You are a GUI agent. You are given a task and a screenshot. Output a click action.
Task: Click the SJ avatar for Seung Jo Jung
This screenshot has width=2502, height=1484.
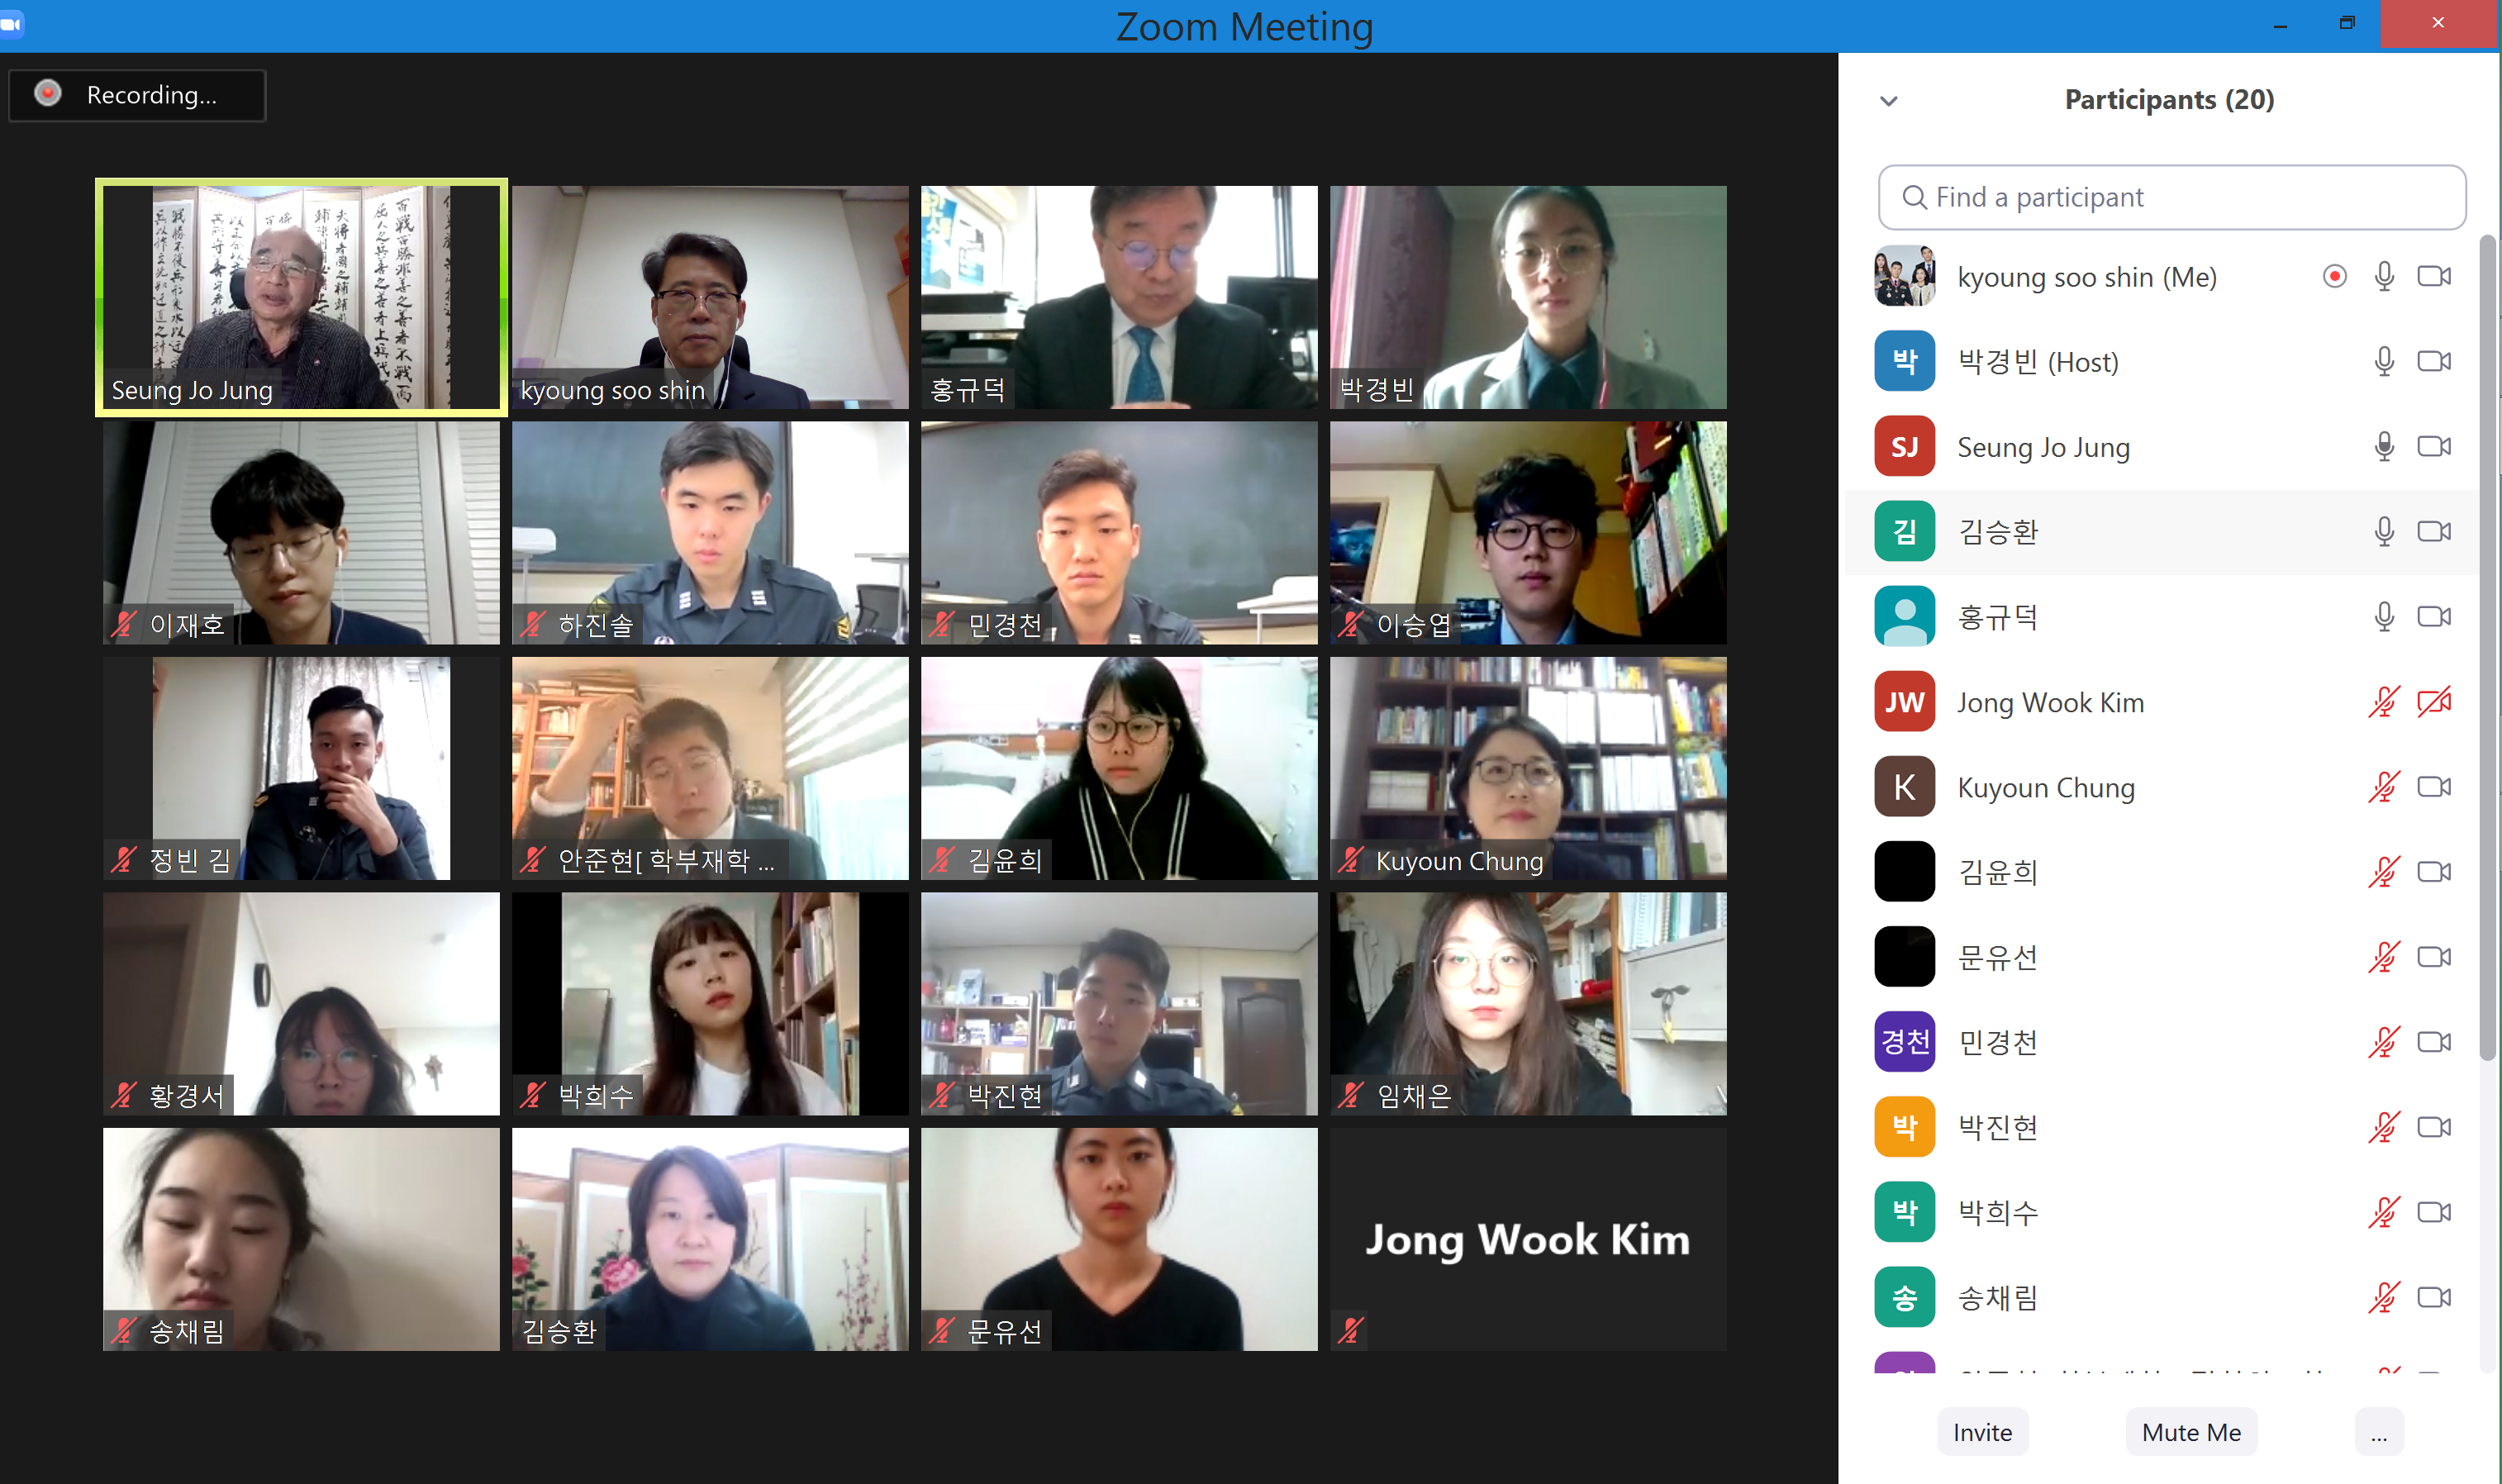tap(1904, 446)
